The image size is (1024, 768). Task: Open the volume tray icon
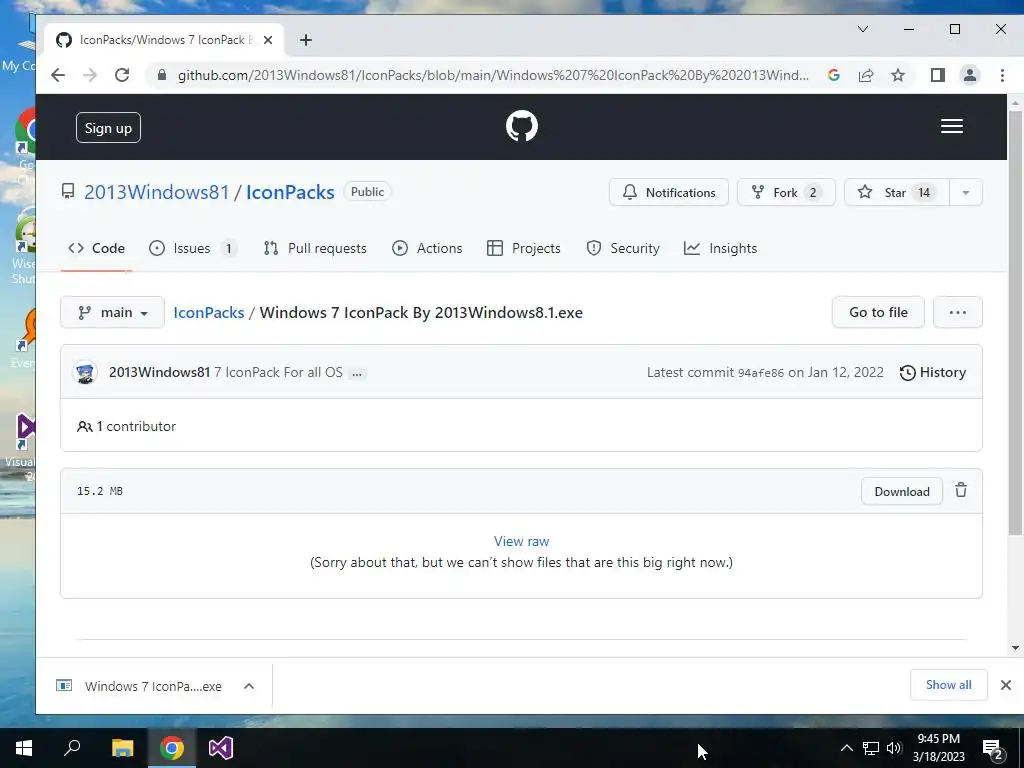tap(894, 748)
